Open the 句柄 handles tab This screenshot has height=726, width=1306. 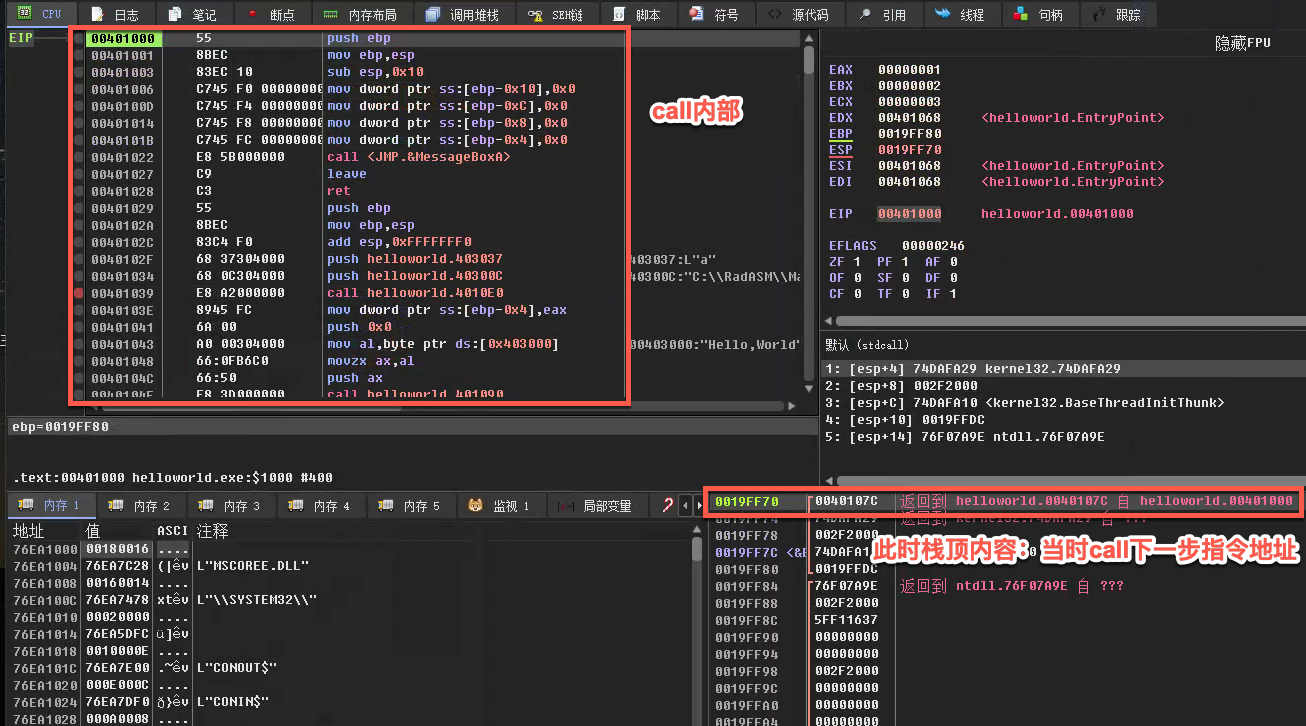tap(1039, 14)
